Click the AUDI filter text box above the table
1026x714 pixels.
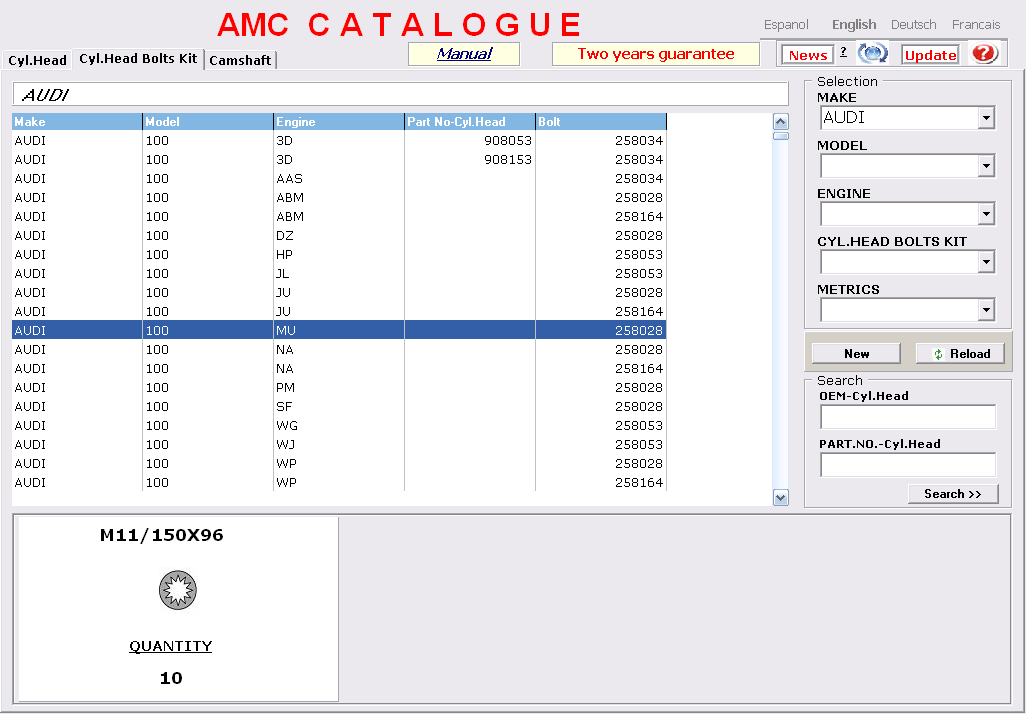point(400,94)
